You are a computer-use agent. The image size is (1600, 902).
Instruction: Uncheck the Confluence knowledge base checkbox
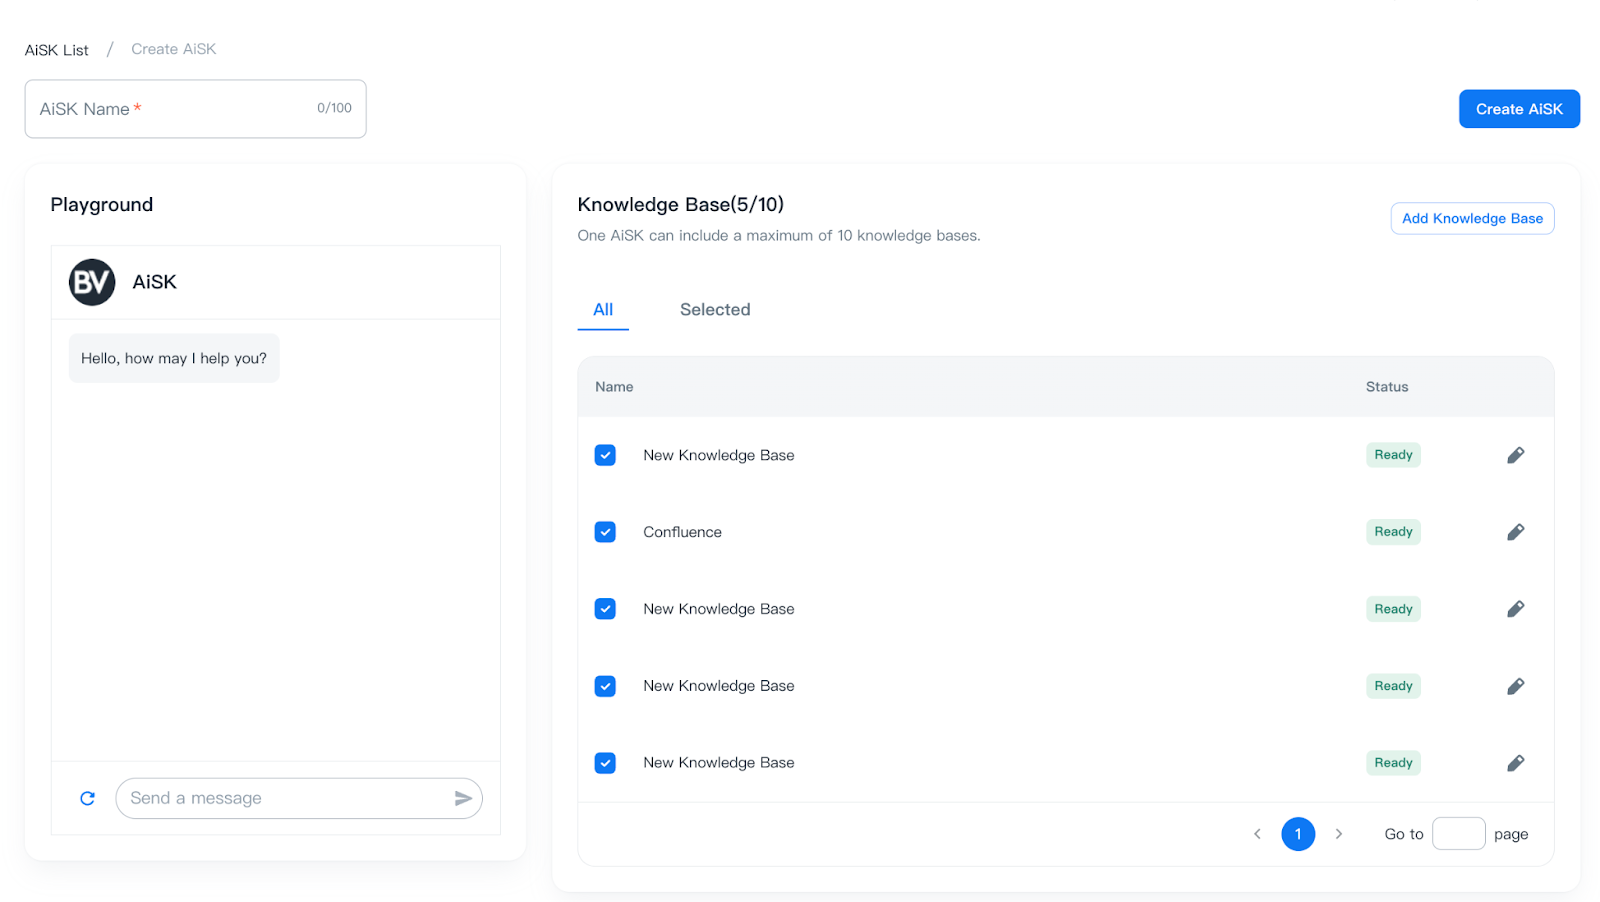click(x=605, y=532)
